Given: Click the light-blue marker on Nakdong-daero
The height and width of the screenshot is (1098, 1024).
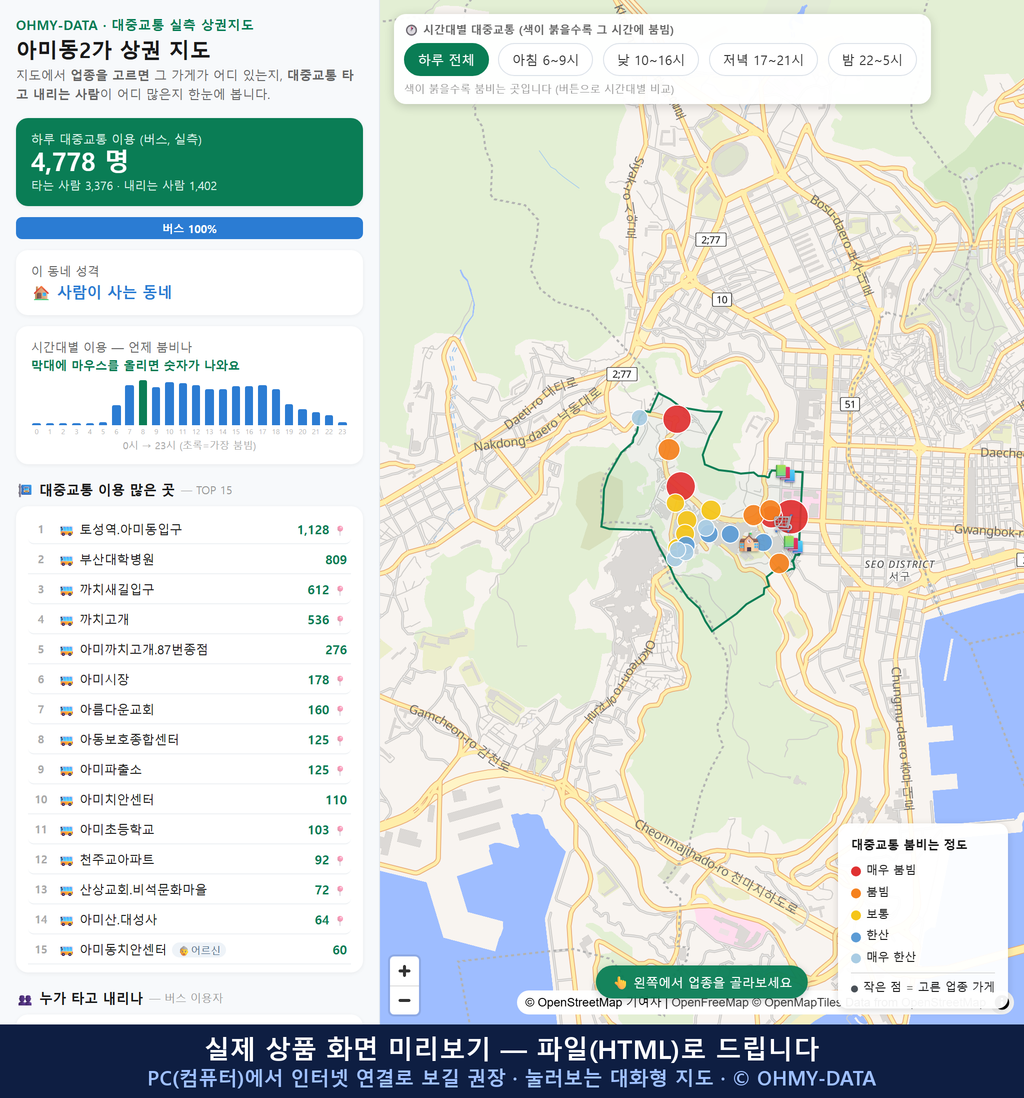Looking at the screenshot, I should 639,417.
